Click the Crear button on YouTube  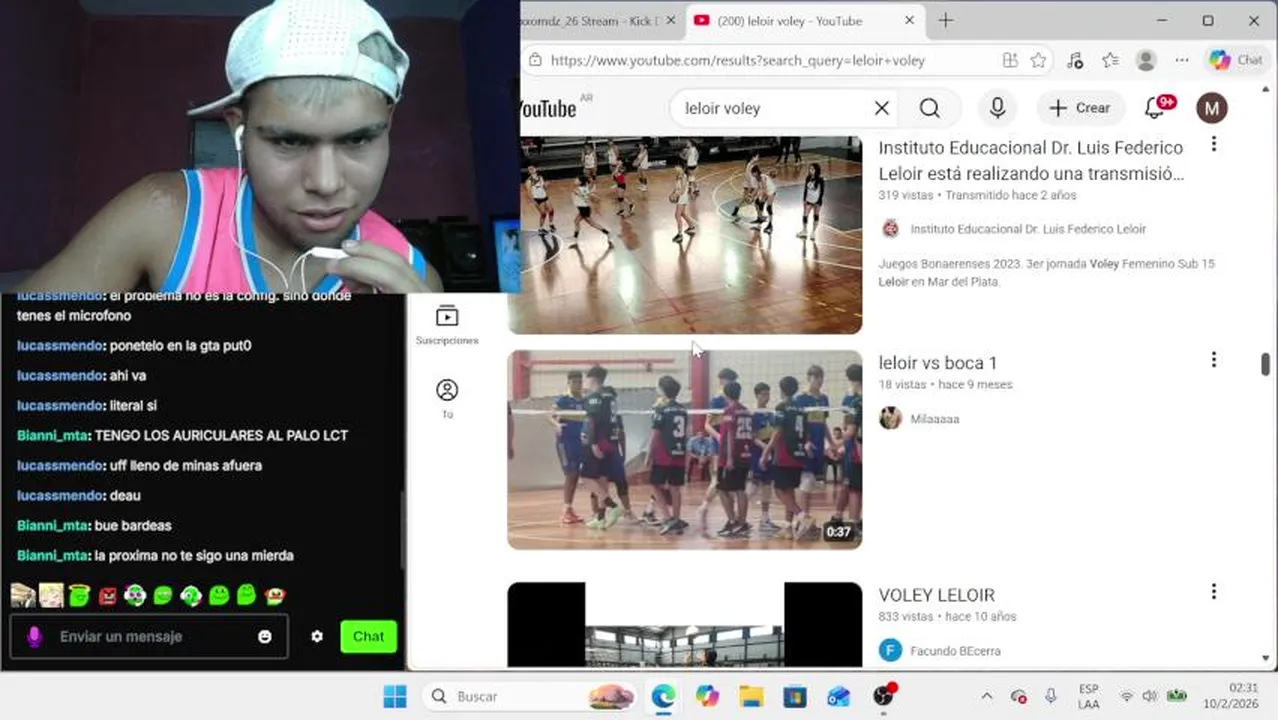coord(1079,108)
